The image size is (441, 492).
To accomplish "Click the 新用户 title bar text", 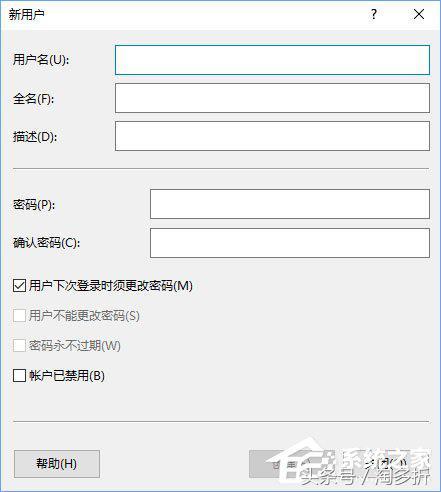I will pos(26,14).
